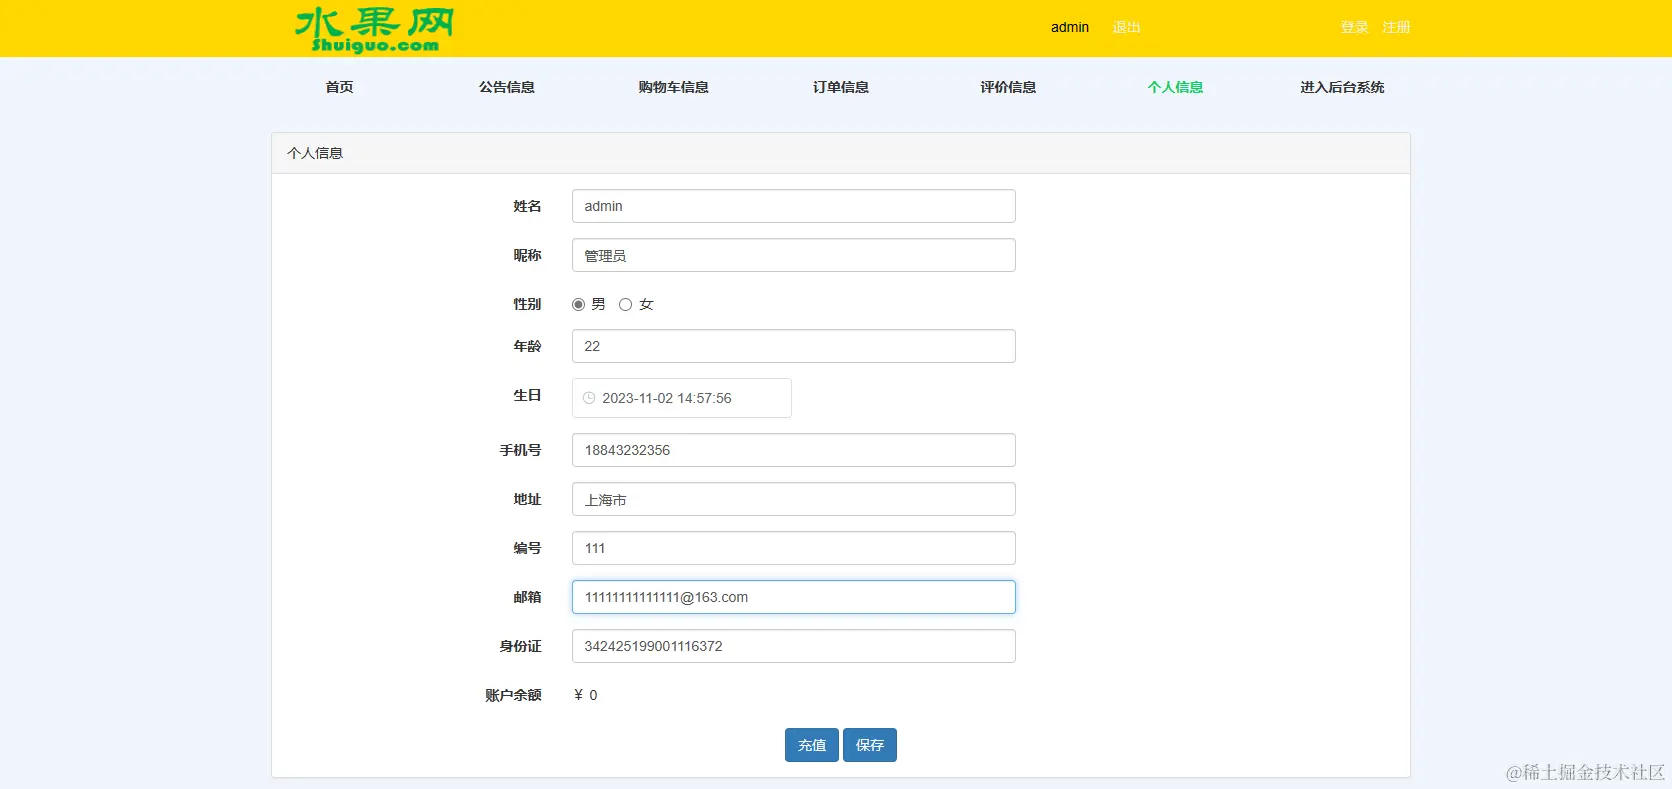Click the 水果网 Shuiguo.com logo
The image size is (1672, 789).
[374, 29]
